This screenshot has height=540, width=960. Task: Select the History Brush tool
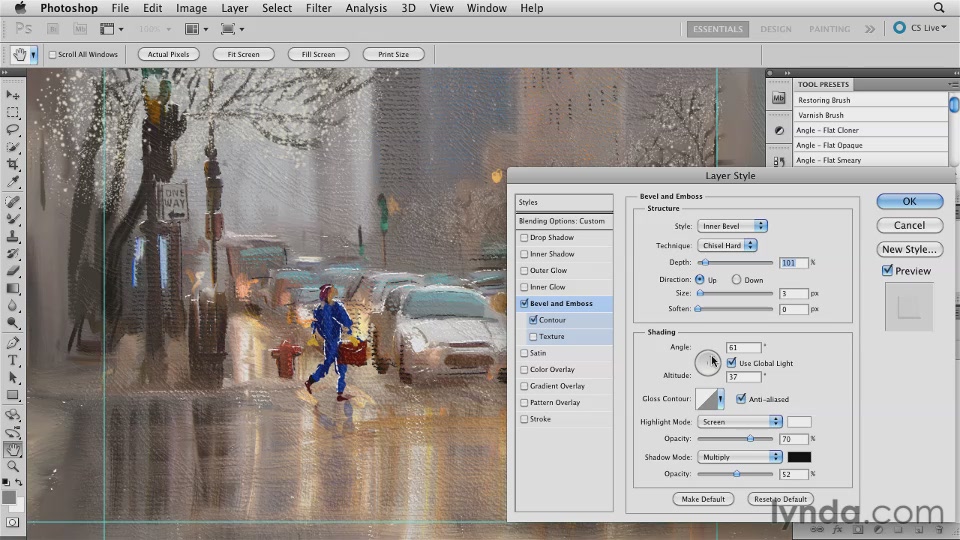coord(12,253)
